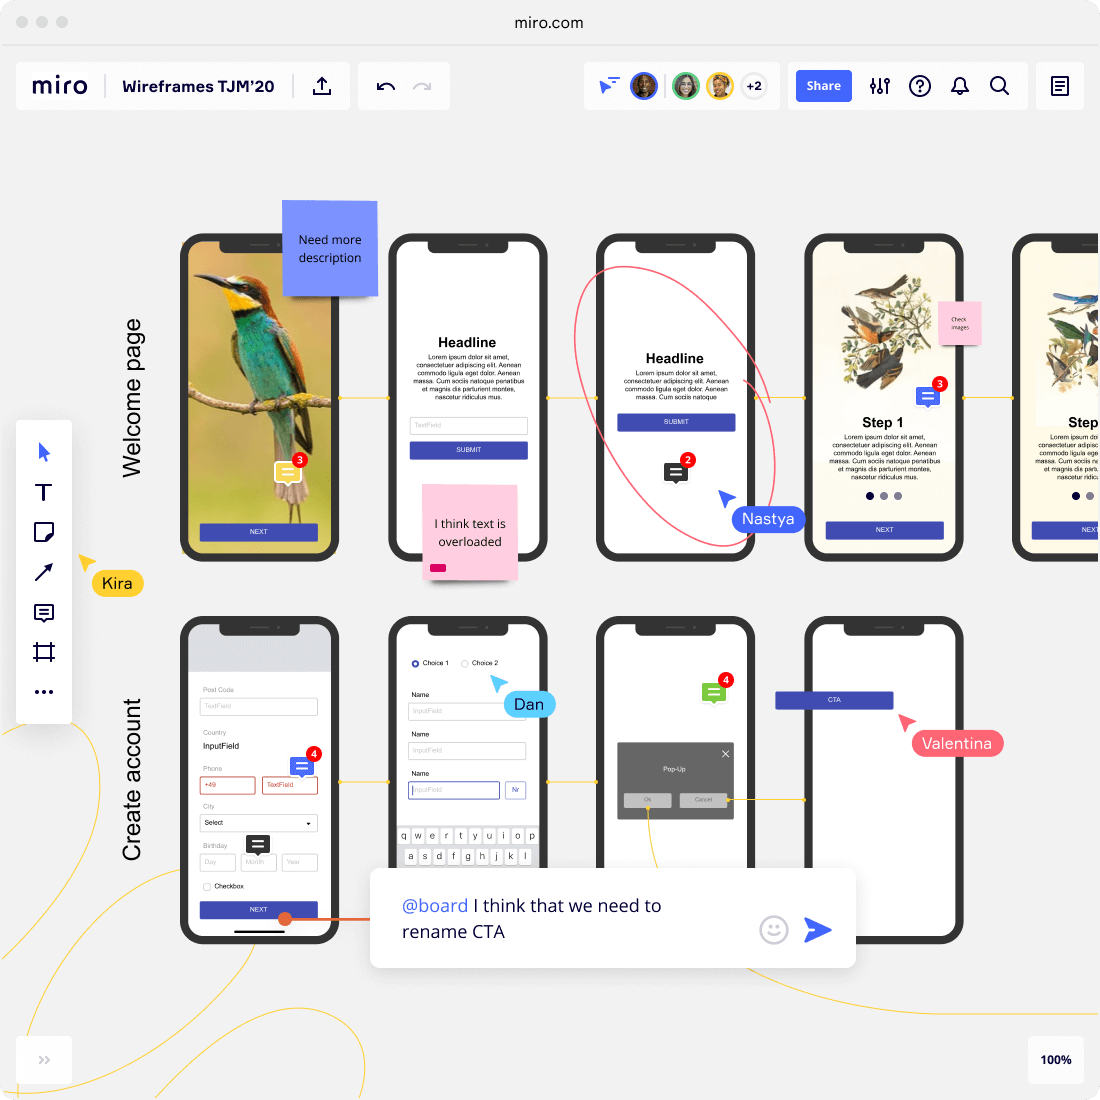Open collaborator avatar with green ring
Screen dimensions: 1100x1100
click(685, 86)
